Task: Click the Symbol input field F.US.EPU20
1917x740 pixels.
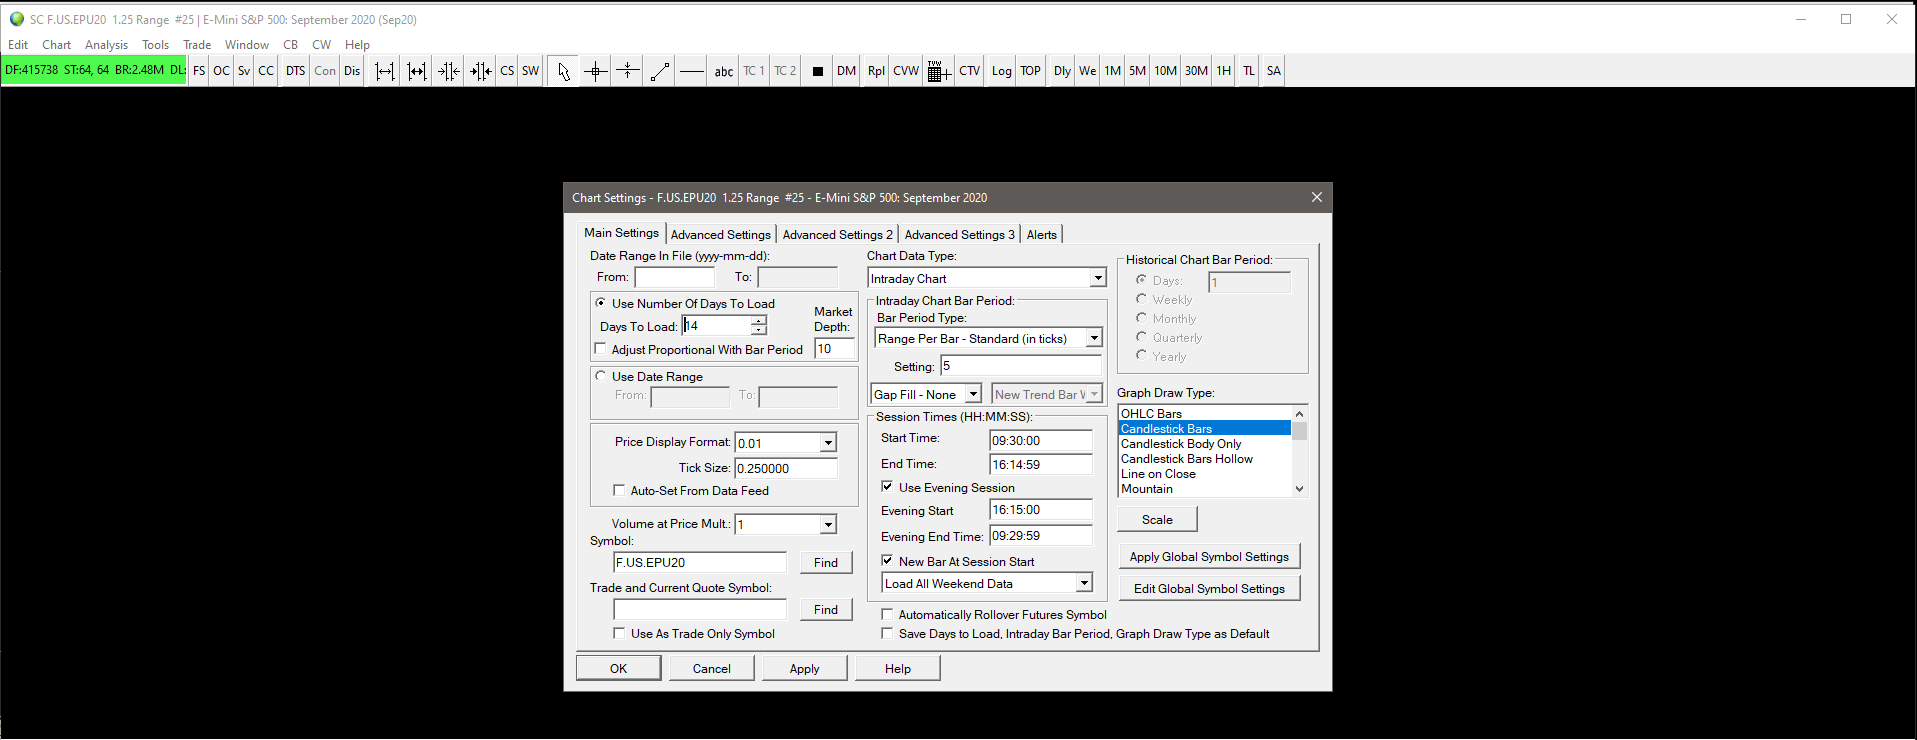Action: point(699,563)
